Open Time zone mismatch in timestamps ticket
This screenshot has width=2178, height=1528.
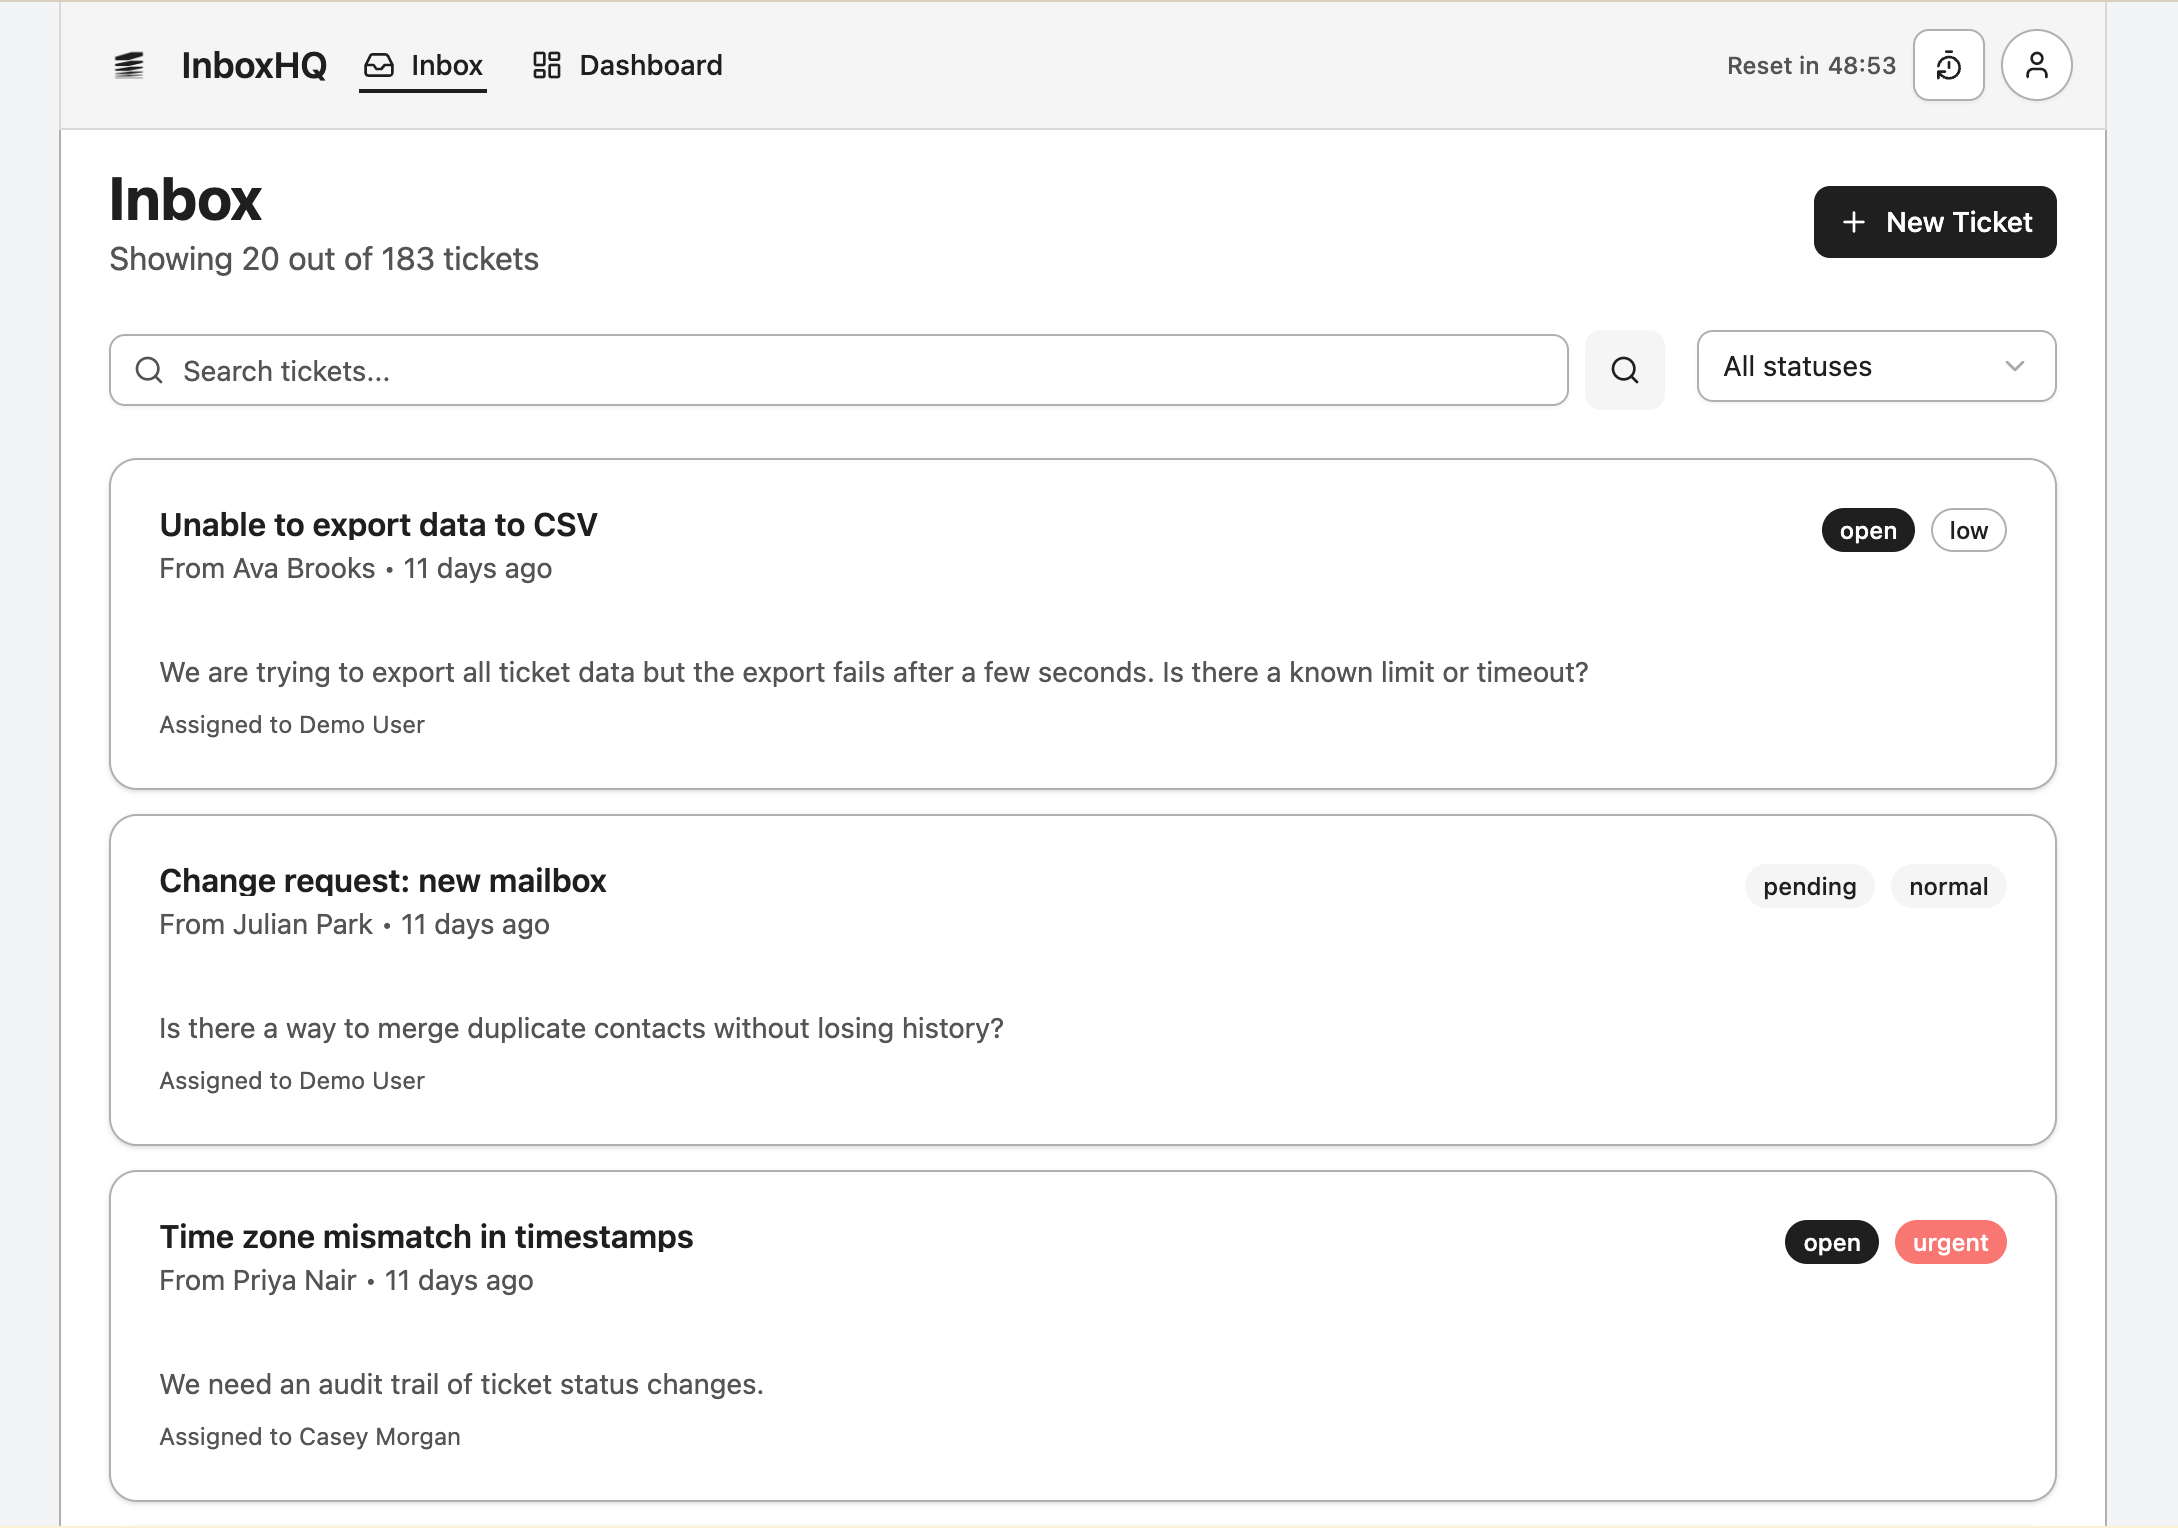[426, 1237]
